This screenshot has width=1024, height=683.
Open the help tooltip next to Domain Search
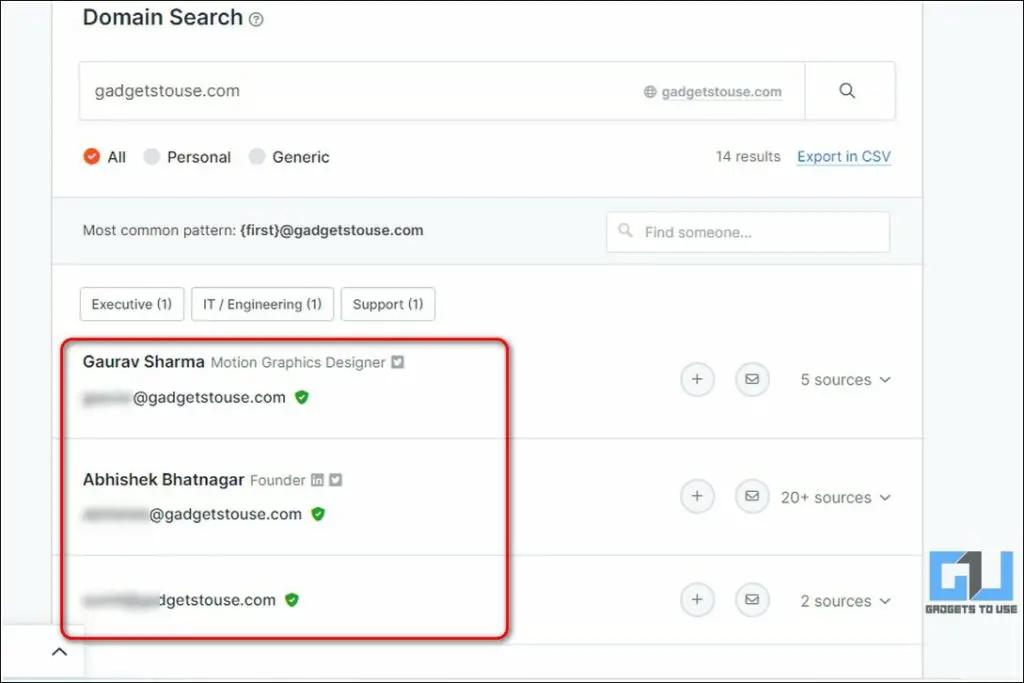(x=256, y=18)
